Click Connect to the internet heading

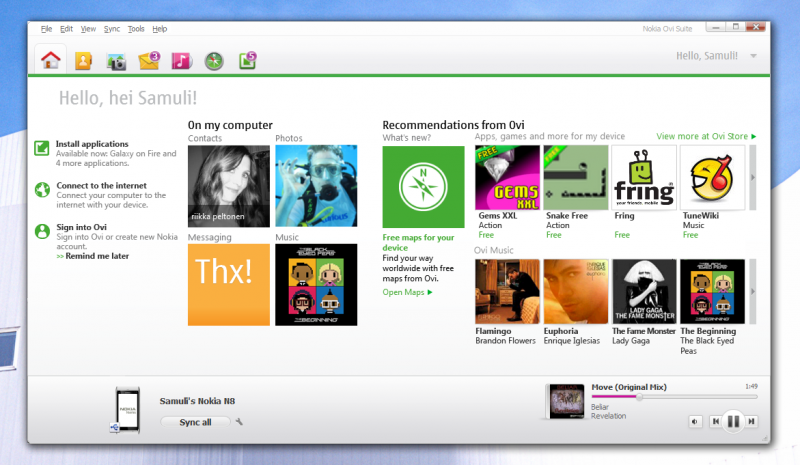click(x=102, y=186)
